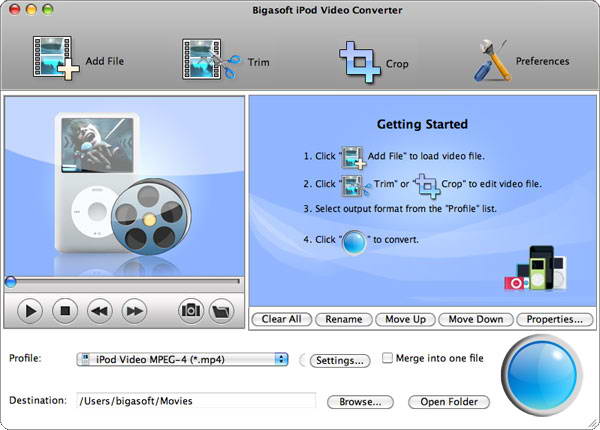Rewind the preview video
The image size is (600, 430).
pos(99,311)
